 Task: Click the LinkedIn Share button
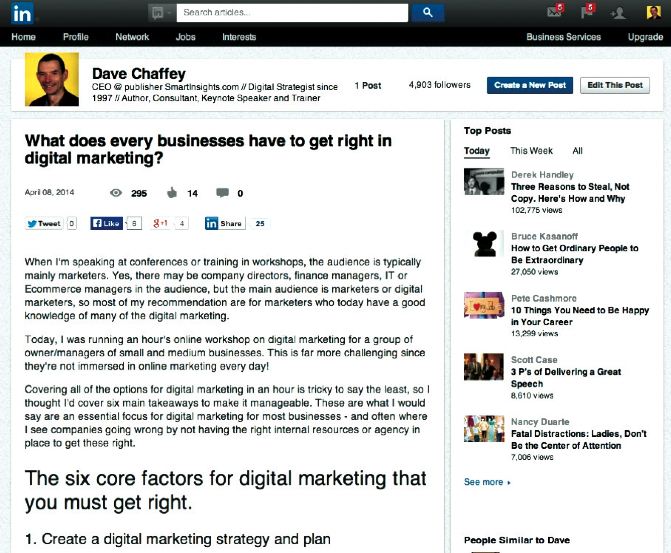click(x=225, y=223)
